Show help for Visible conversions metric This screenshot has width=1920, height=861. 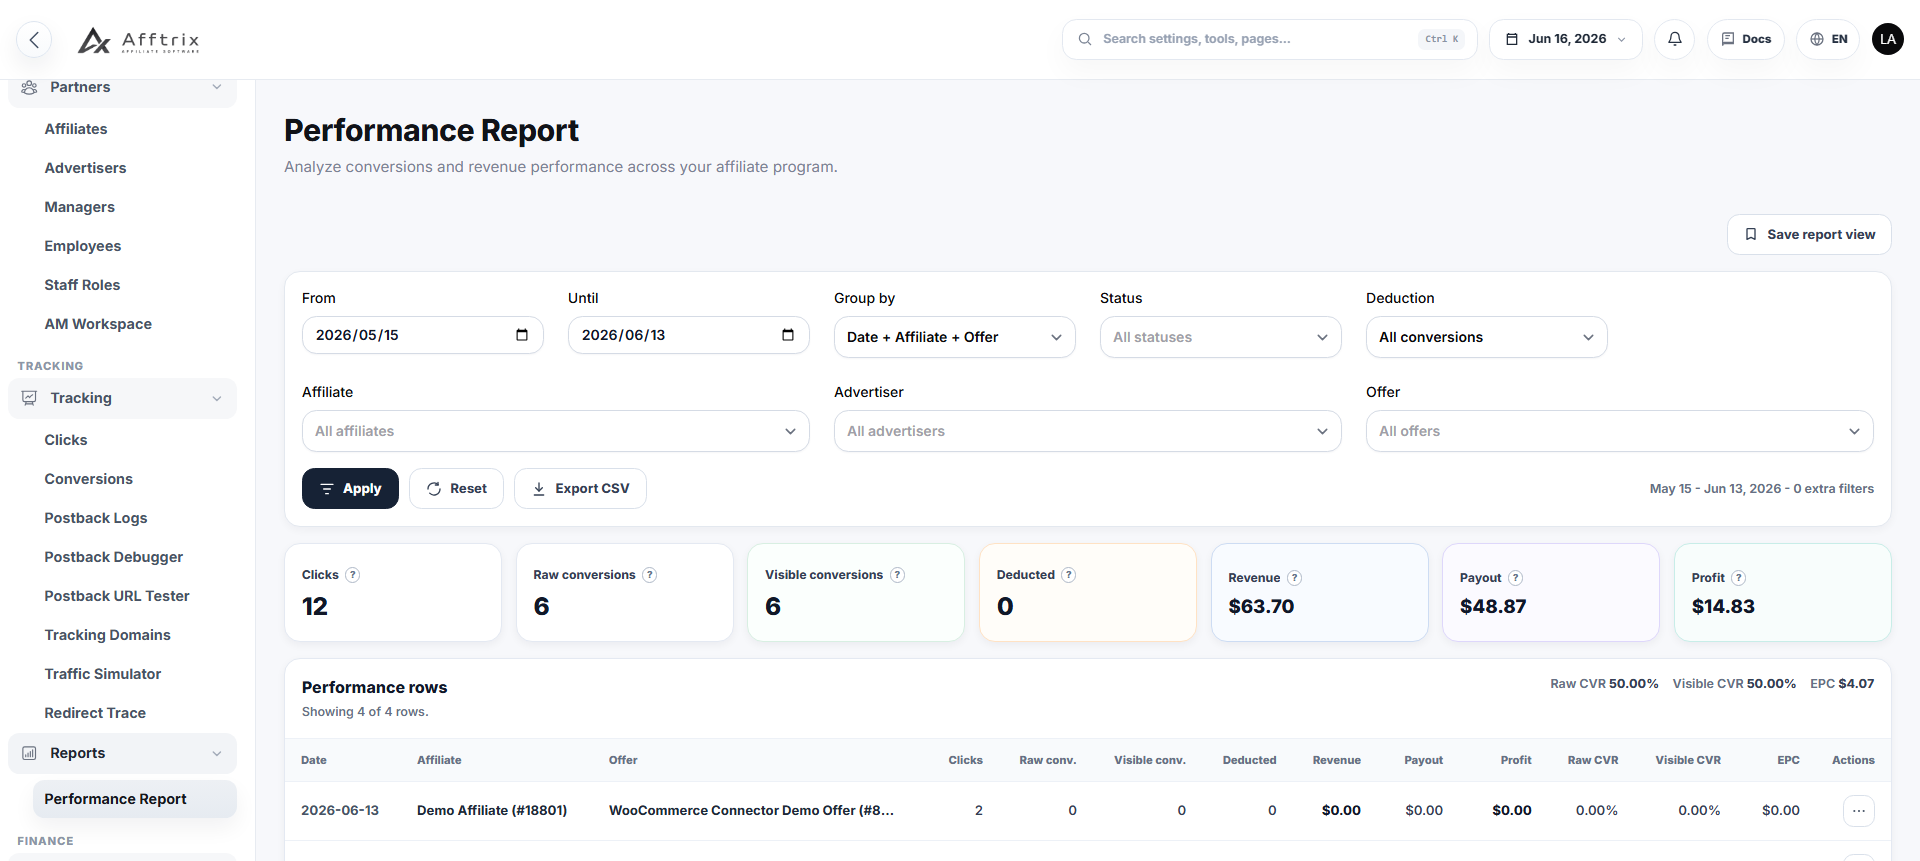pos(897,575)
